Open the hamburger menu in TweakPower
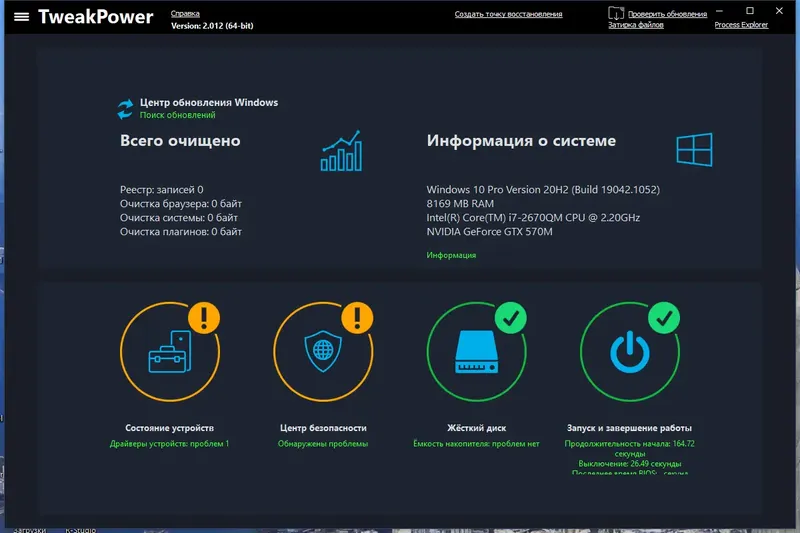 (x=21, y=17)
